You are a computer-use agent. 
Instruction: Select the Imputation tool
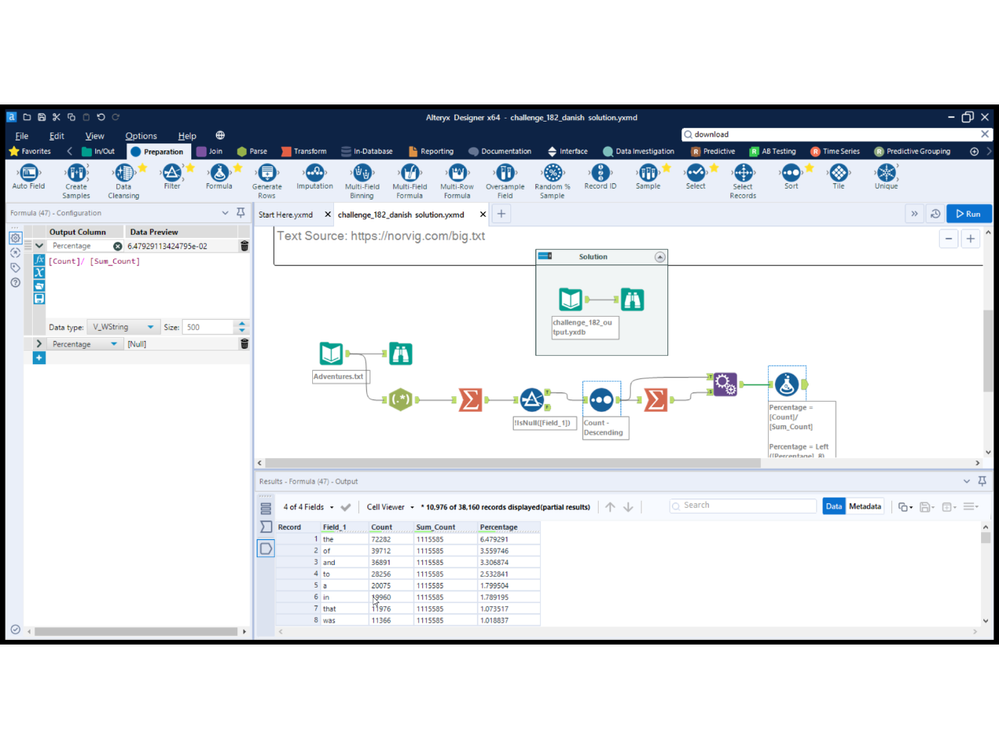(x=315, y=177)
